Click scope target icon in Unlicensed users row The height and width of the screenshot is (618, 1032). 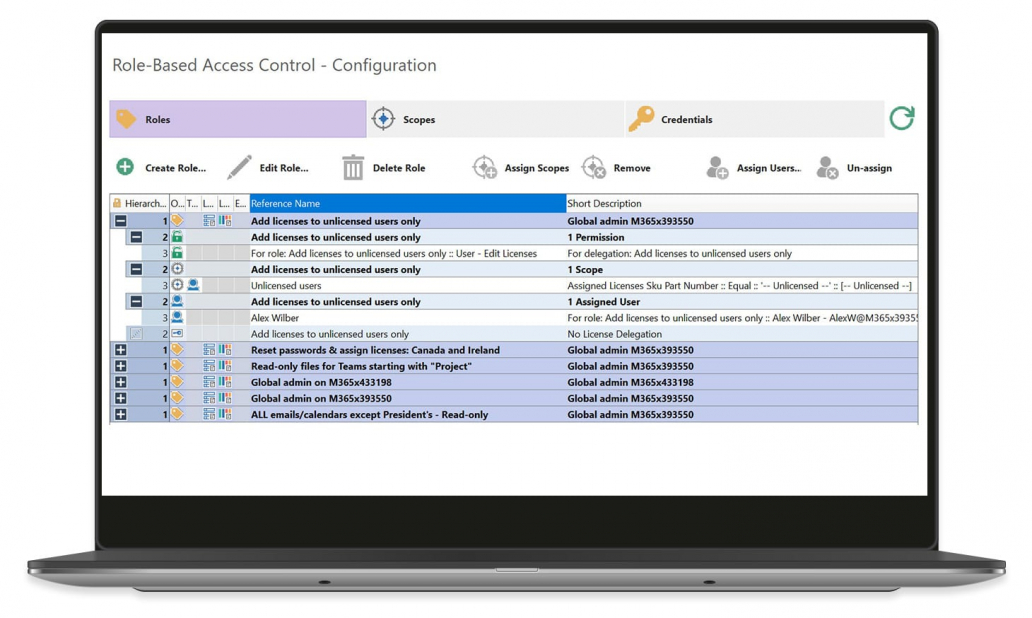(177, 285)
